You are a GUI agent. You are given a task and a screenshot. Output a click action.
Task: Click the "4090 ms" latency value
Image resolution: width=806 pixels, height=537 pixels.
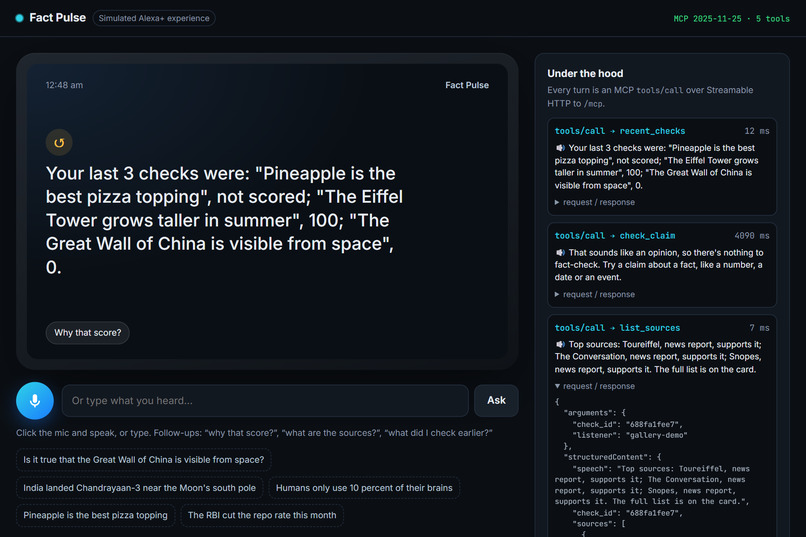[752, 236]
